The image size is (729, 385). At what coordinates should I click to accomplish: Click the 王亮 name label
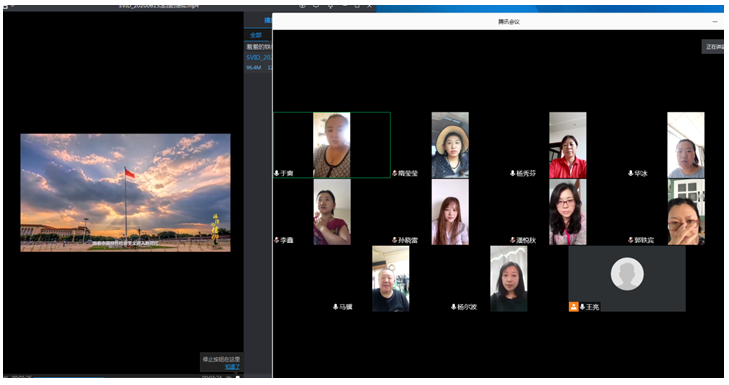[592, 307]
